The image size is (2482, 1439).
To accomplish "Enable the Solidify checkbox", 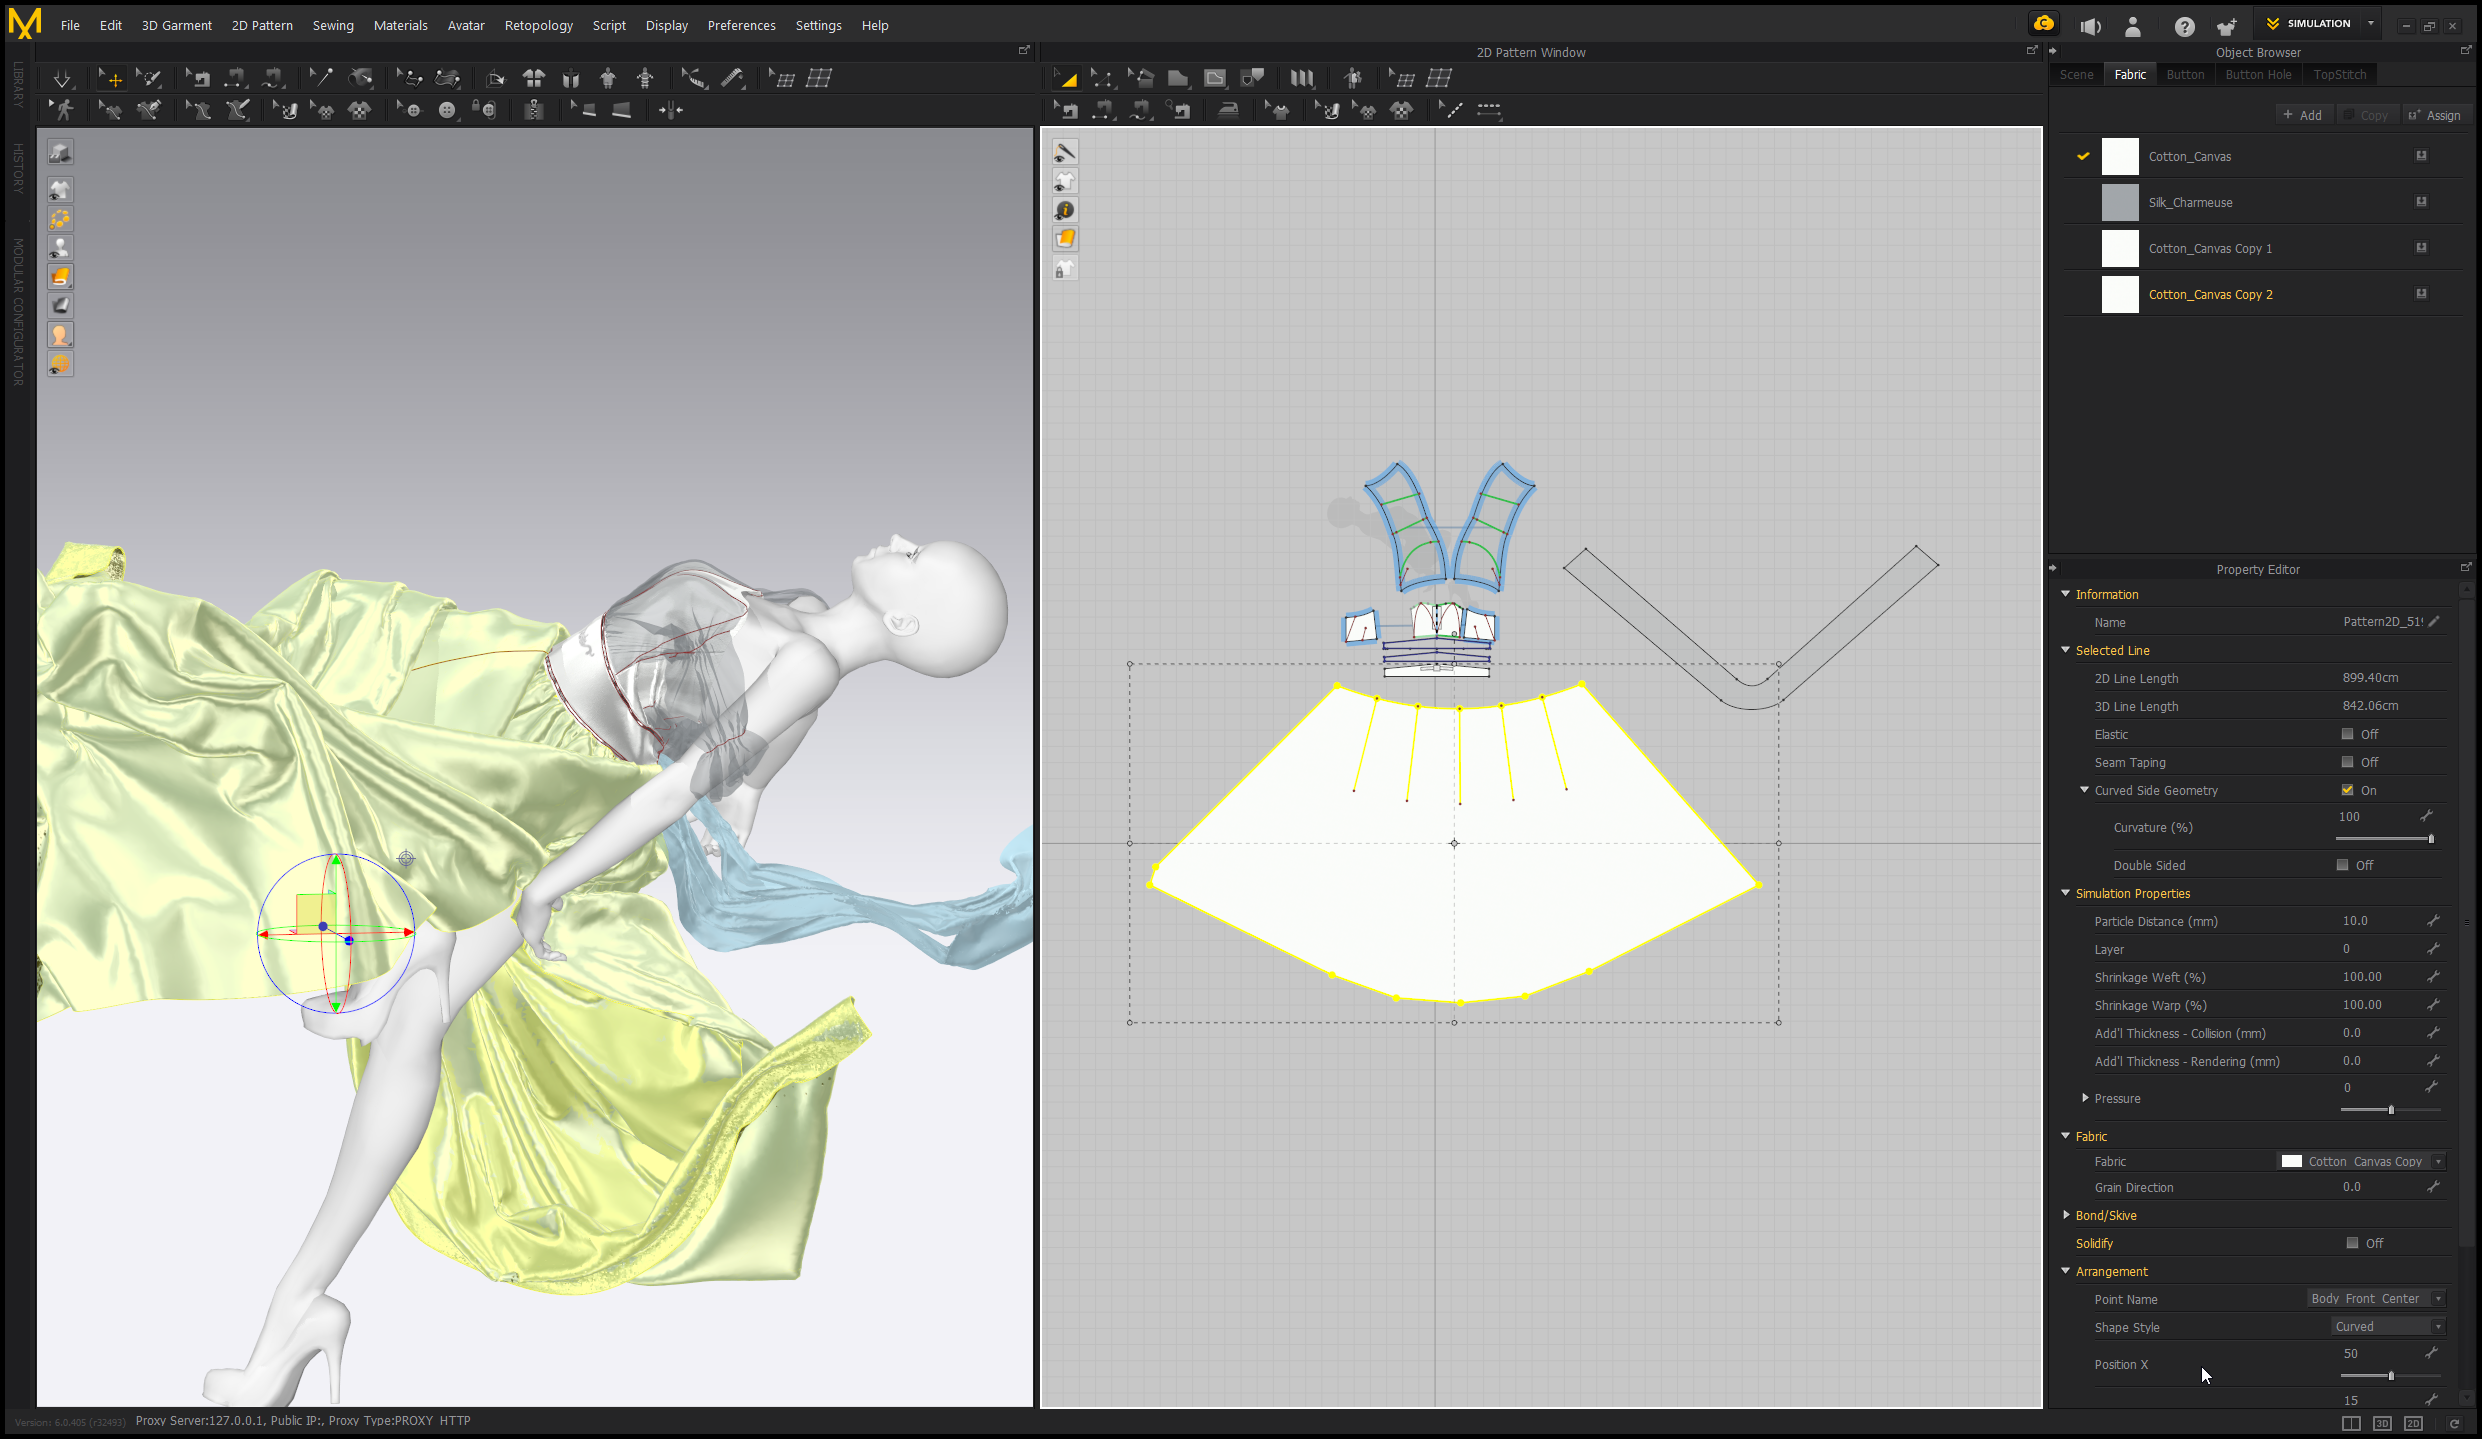I will pos(2352,1243).
